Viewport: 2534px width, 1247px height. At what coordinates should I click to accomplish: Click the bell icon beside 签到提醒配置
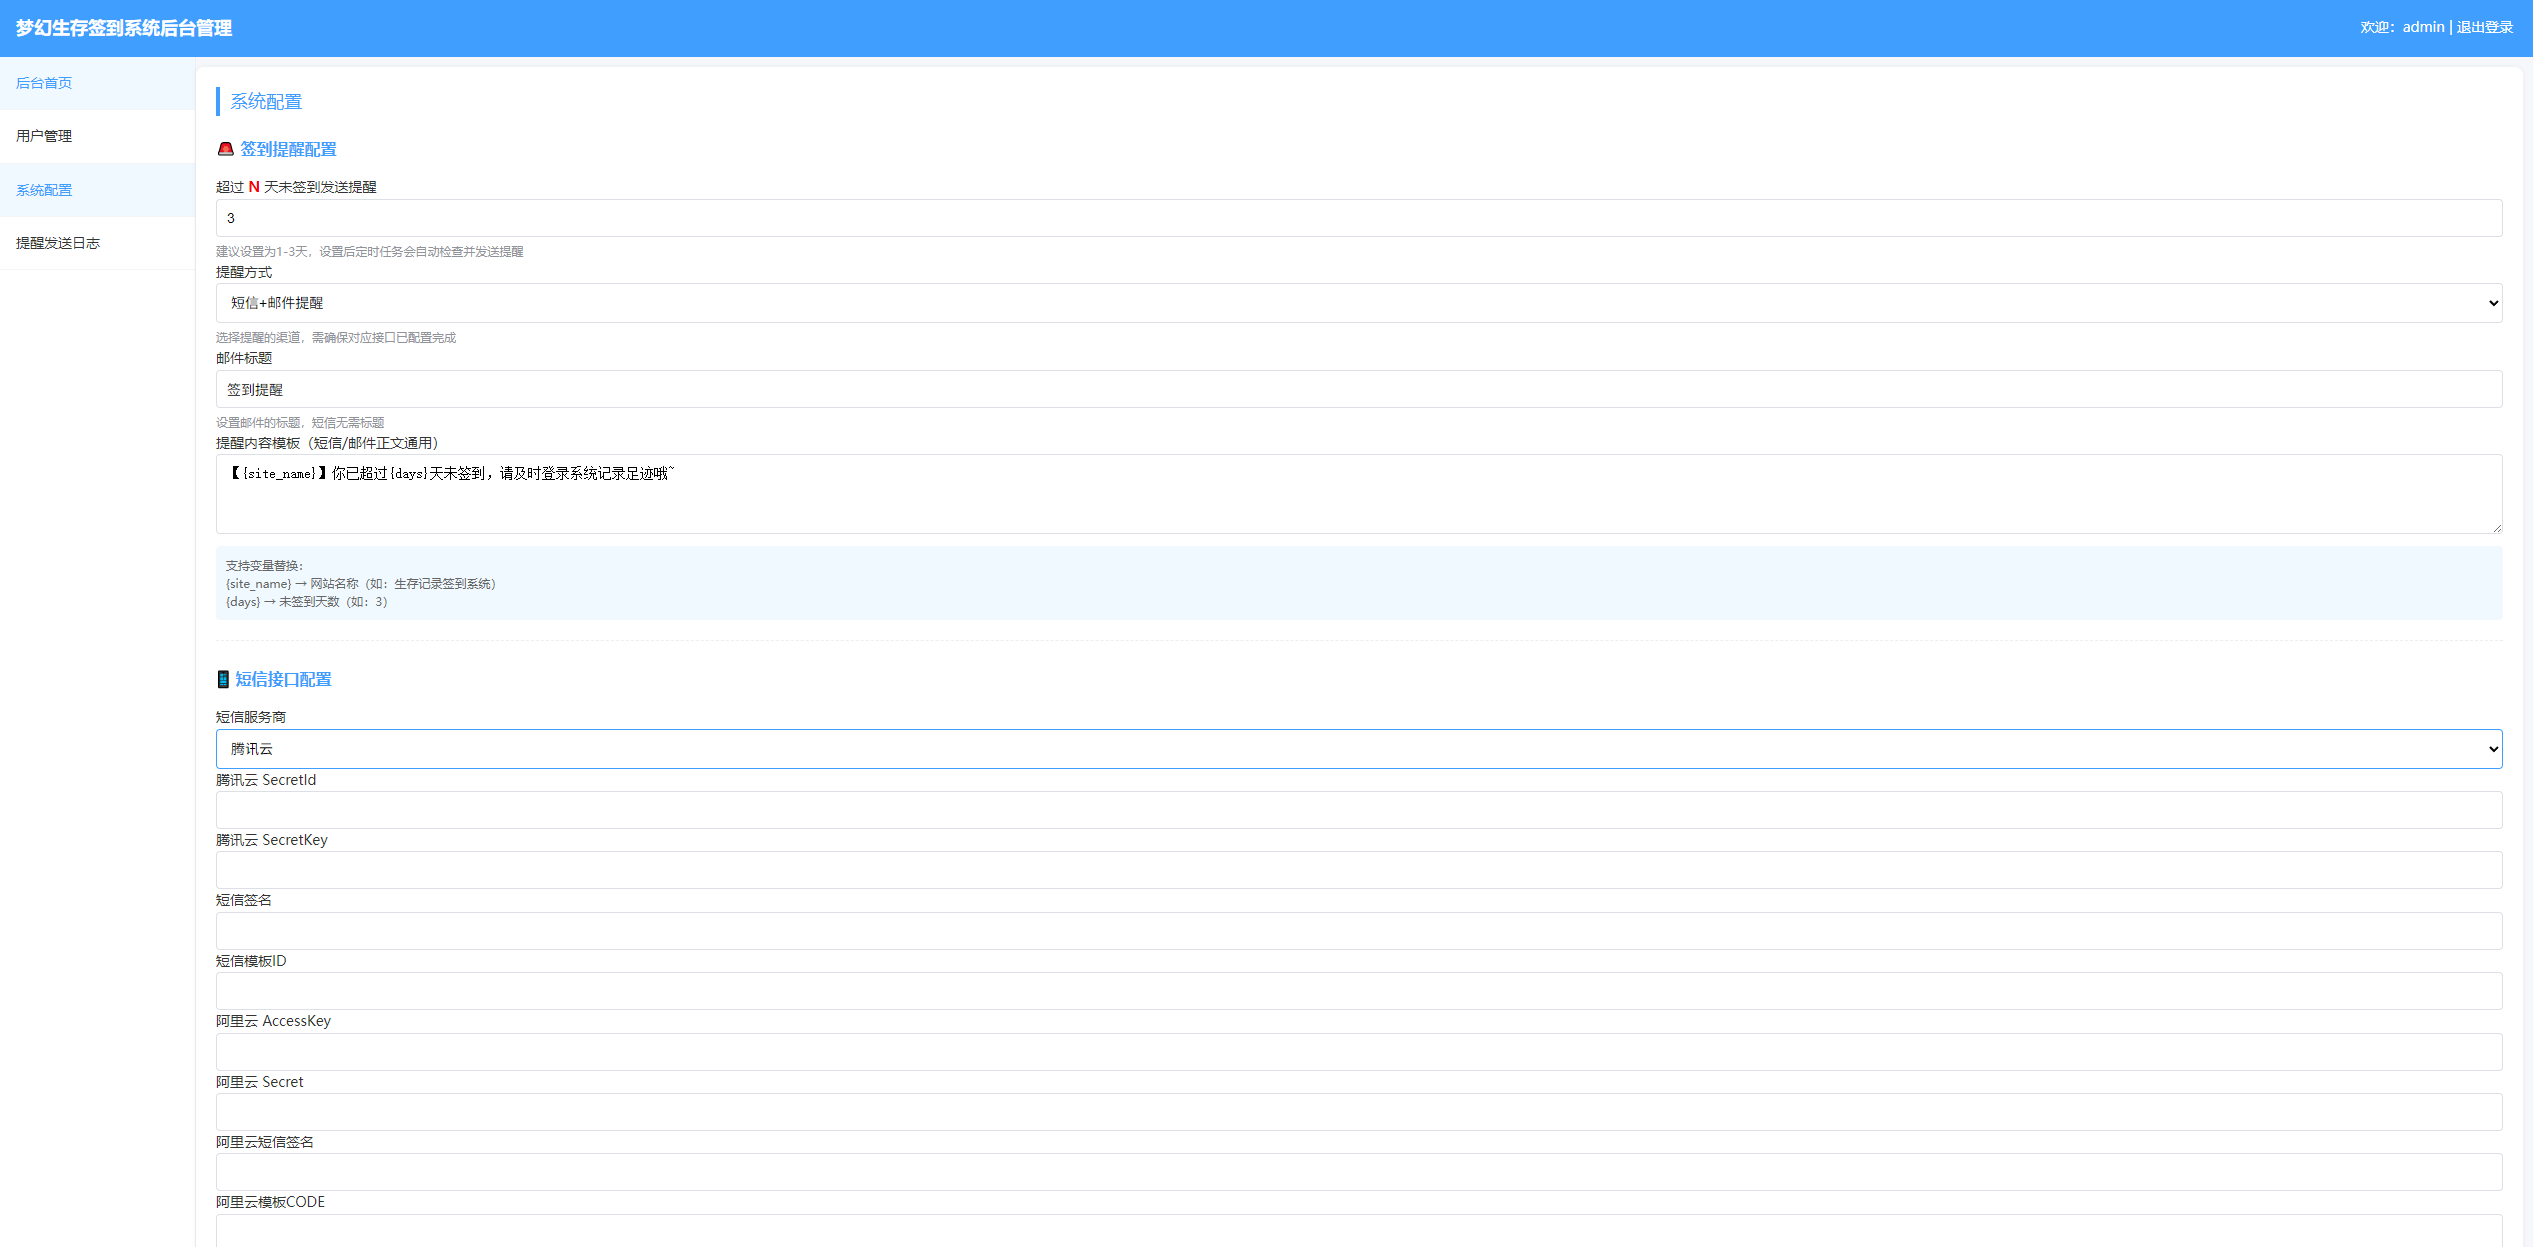(225, 149)
